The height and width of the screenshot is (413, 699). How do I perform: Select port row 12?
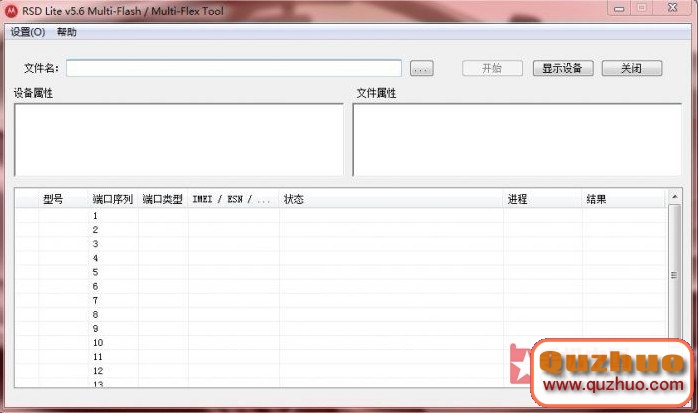click(x=341, y=371)
